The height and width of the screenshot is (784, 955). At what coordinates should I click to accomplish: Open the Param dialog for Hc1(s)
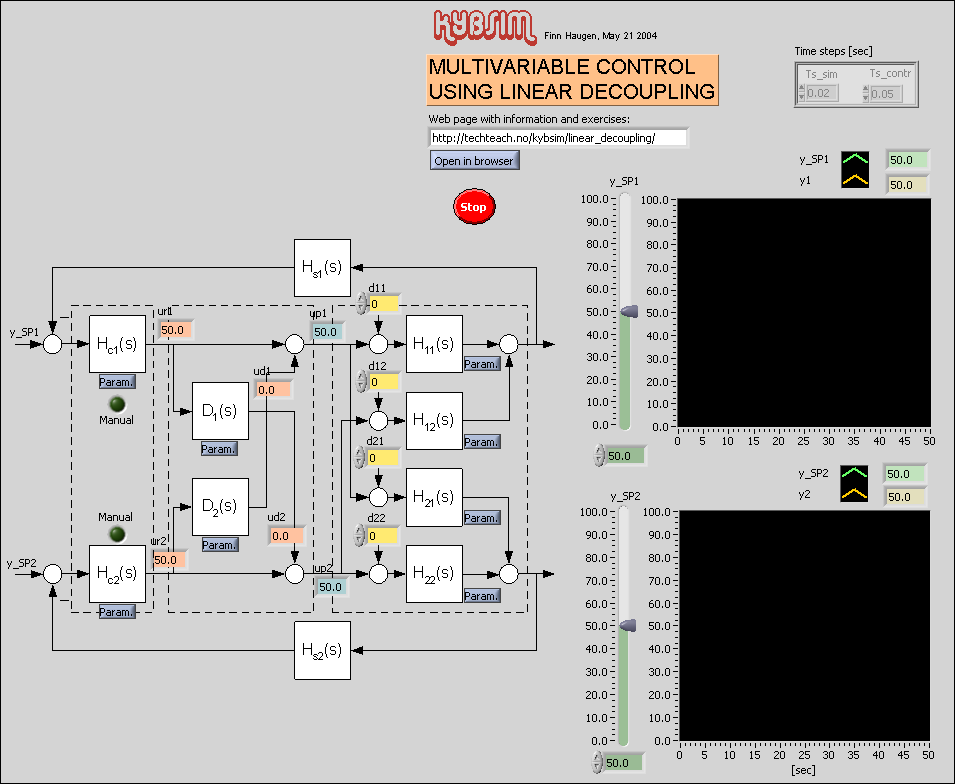[116, 382]
